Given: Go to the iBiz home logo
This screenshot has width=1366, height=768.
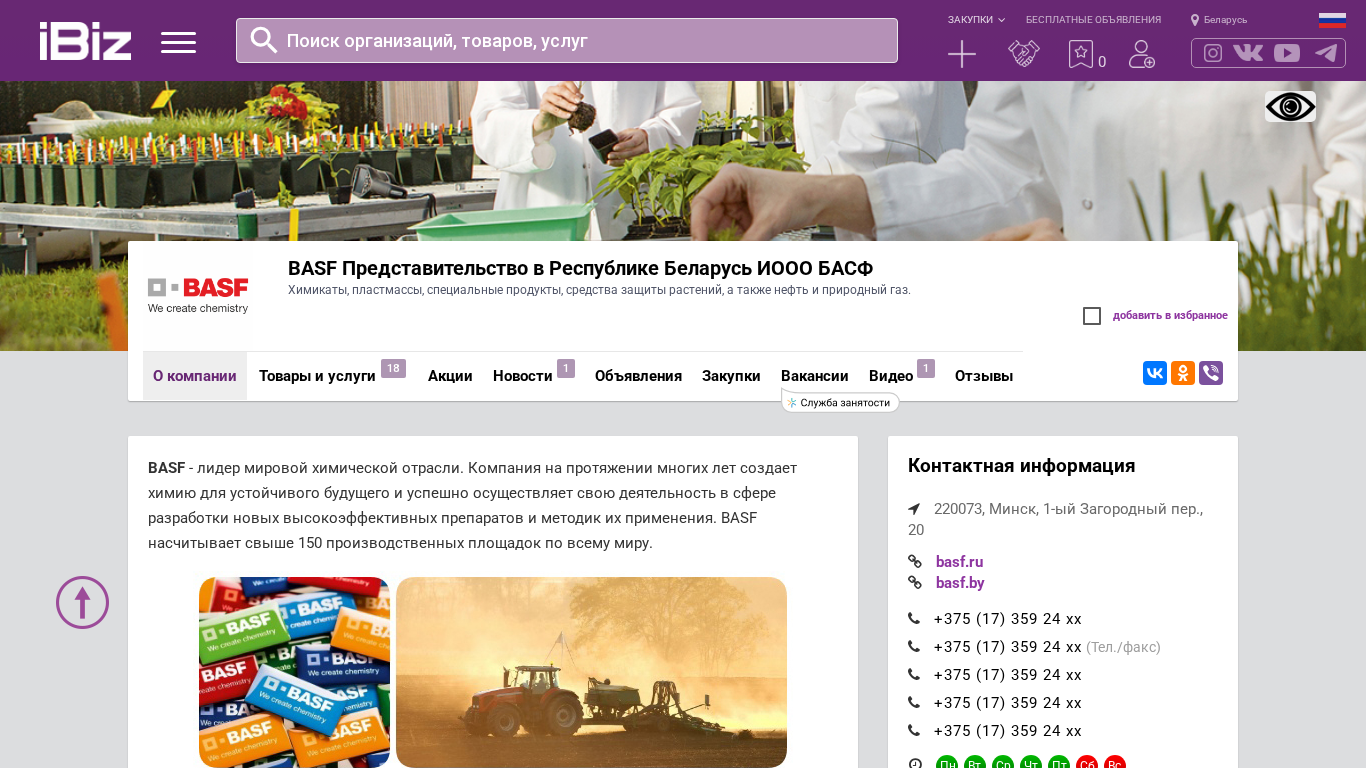Looking at the screenshot, I should [85, 41].
